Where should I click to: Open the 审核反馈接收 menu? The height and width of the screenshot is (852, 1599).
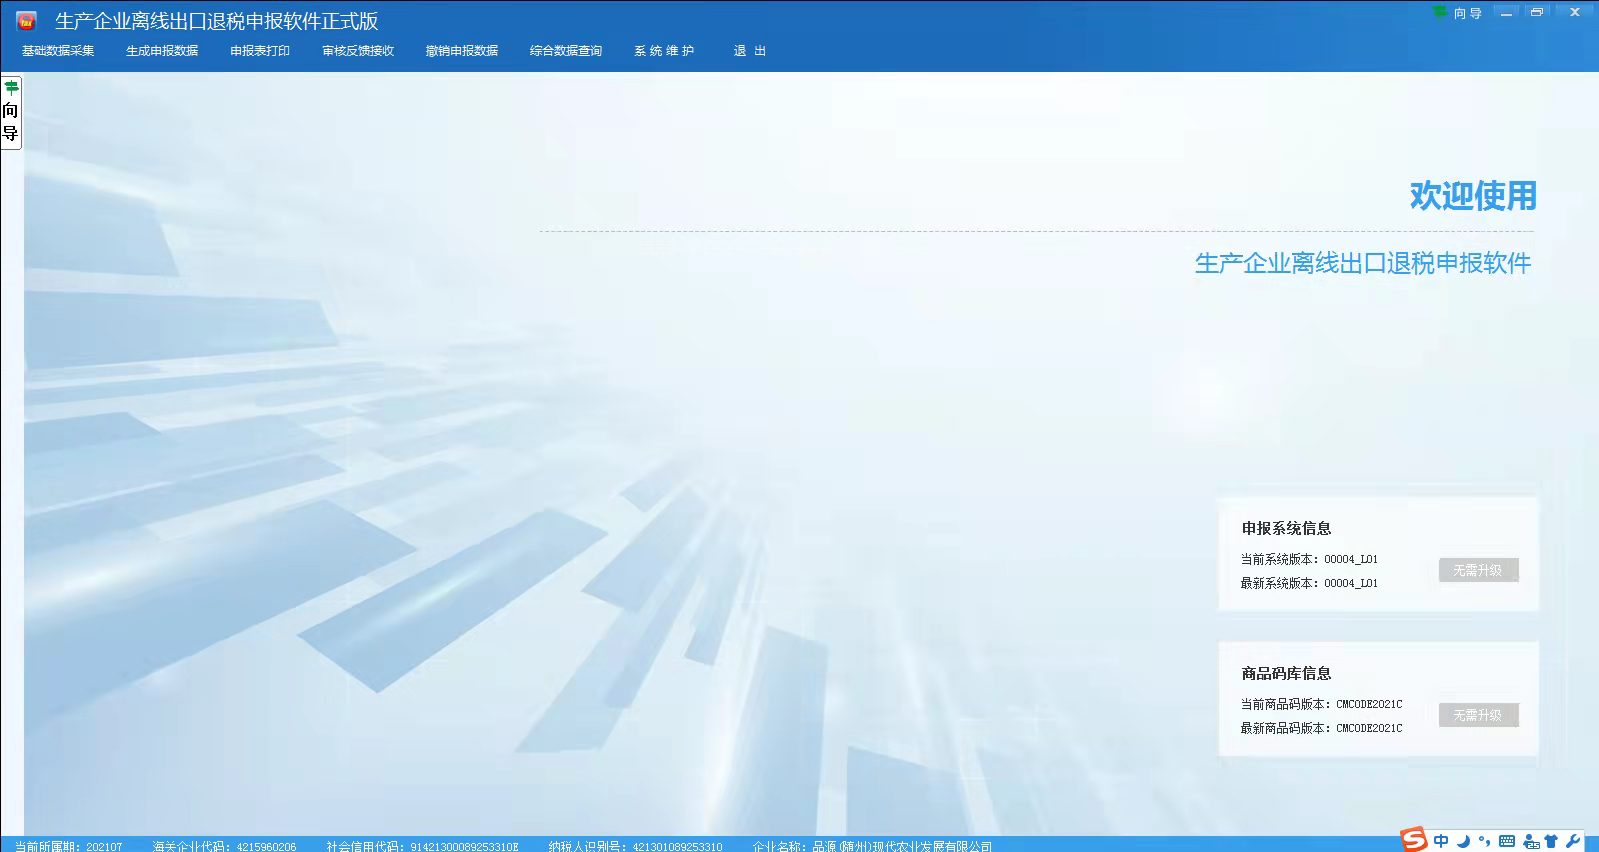point(358,51)
